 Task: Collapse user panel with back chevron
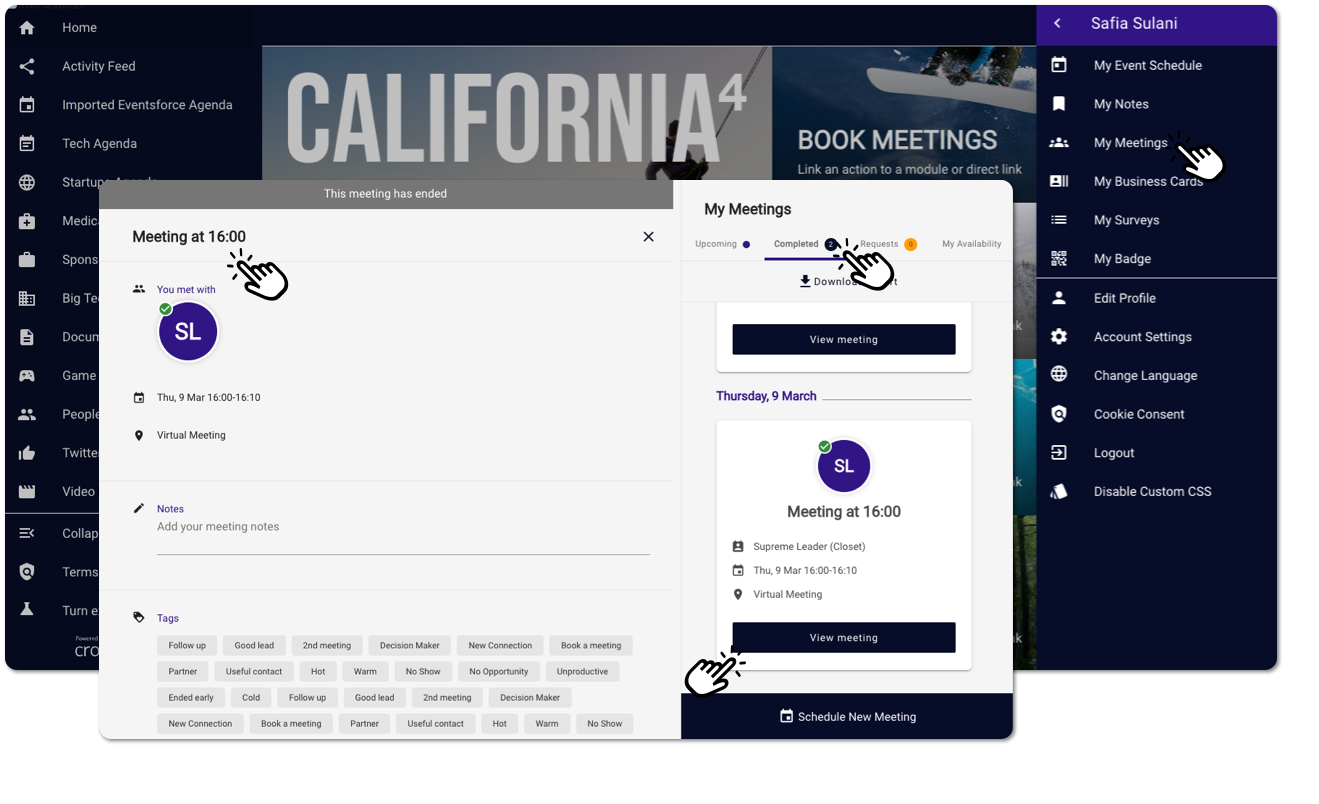tap(1057, 24)
